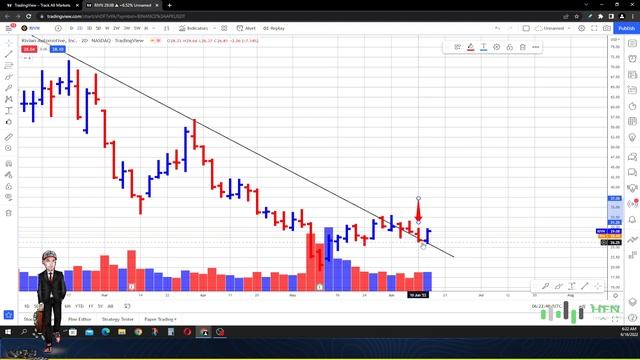Click the blue Publish button
The width and height of the screenshot is (640, 360).
click(627, 28)
